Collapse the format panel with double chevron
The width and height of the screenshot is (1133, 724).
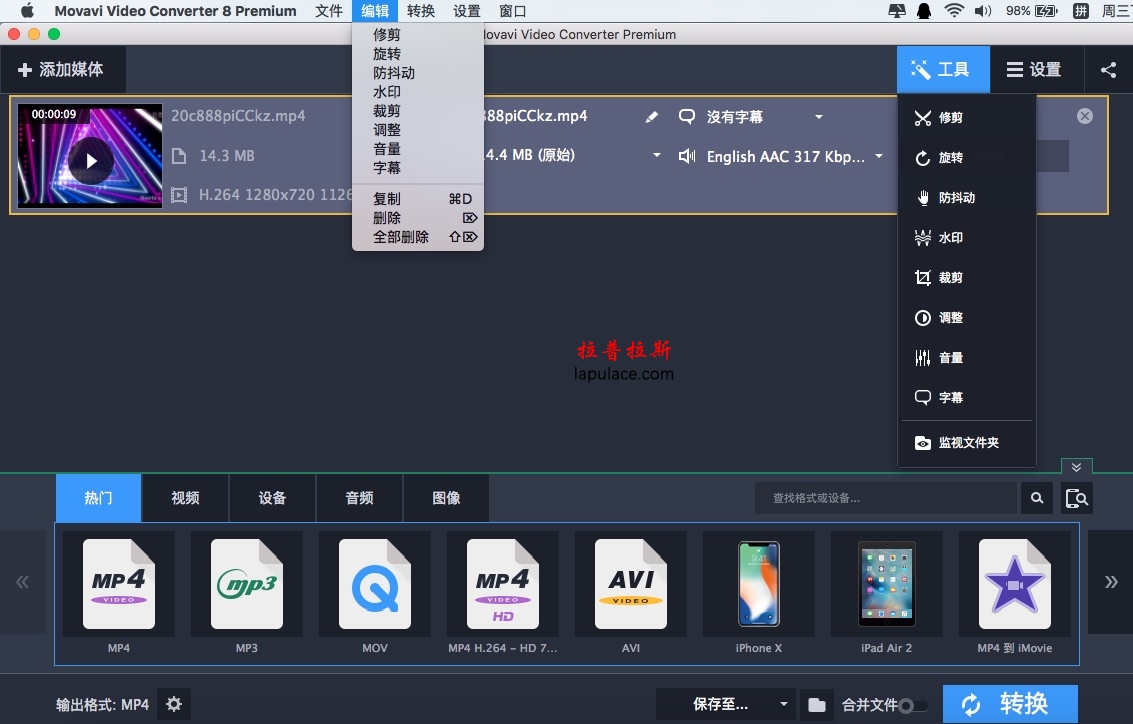pyautogui.click(x=1076, y=467)
